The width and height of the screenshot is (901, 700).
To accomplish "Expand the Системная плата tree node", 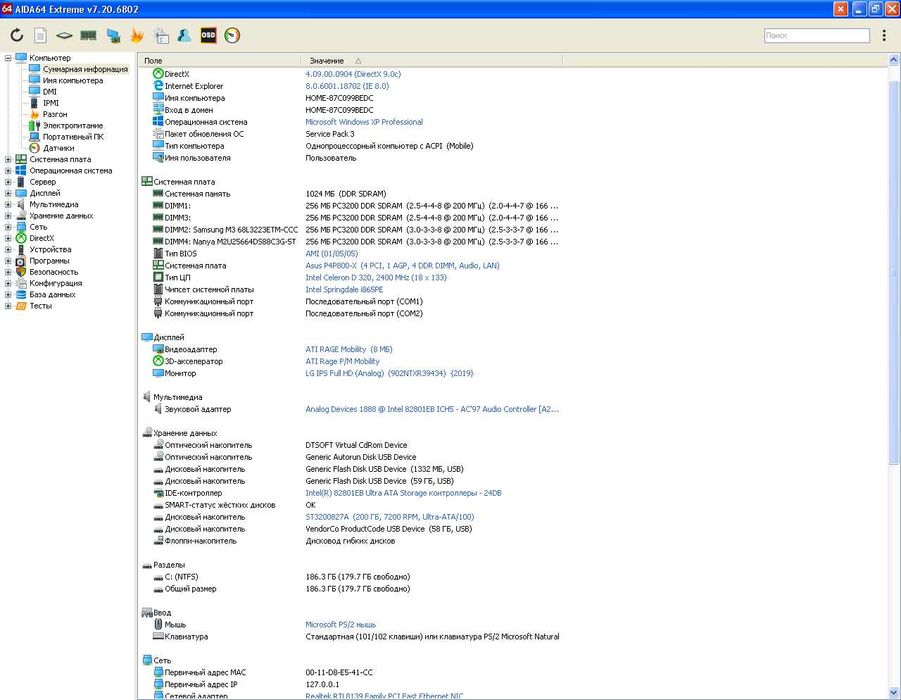I will point(8,159).
